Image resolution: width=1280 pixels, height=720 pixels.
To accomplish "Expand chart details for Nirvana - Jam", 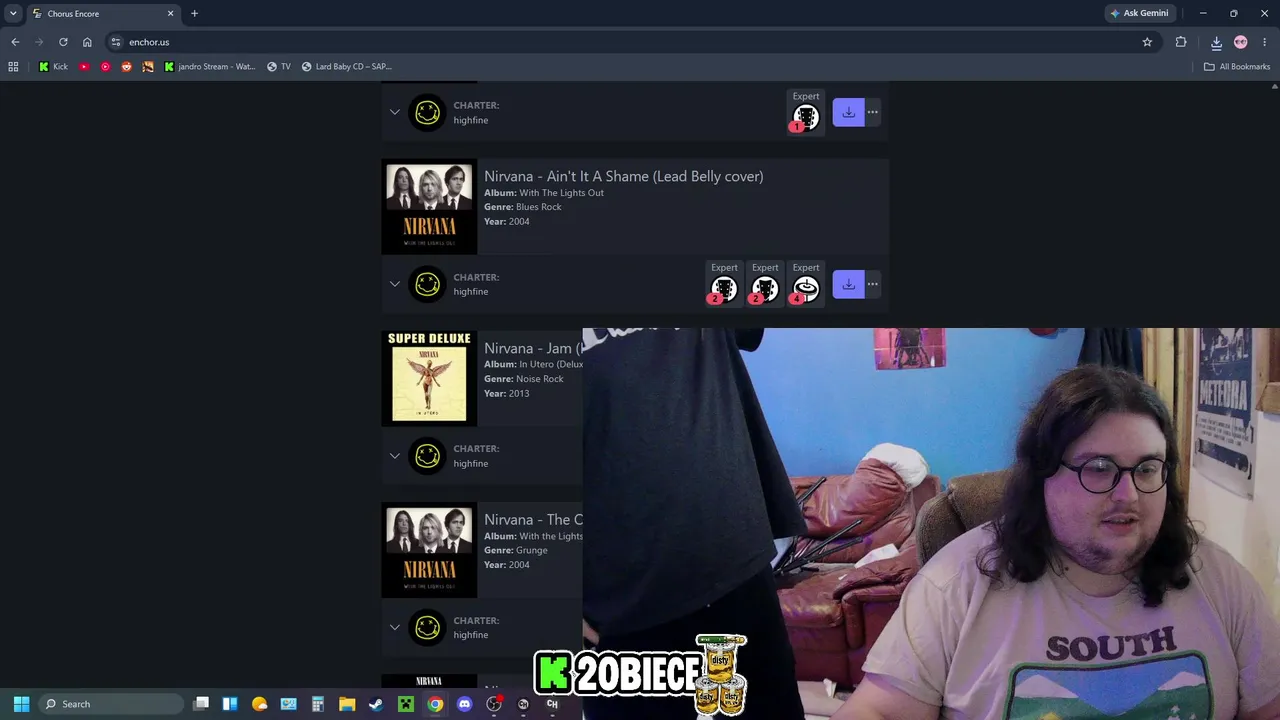I will (x=395, y=456).
